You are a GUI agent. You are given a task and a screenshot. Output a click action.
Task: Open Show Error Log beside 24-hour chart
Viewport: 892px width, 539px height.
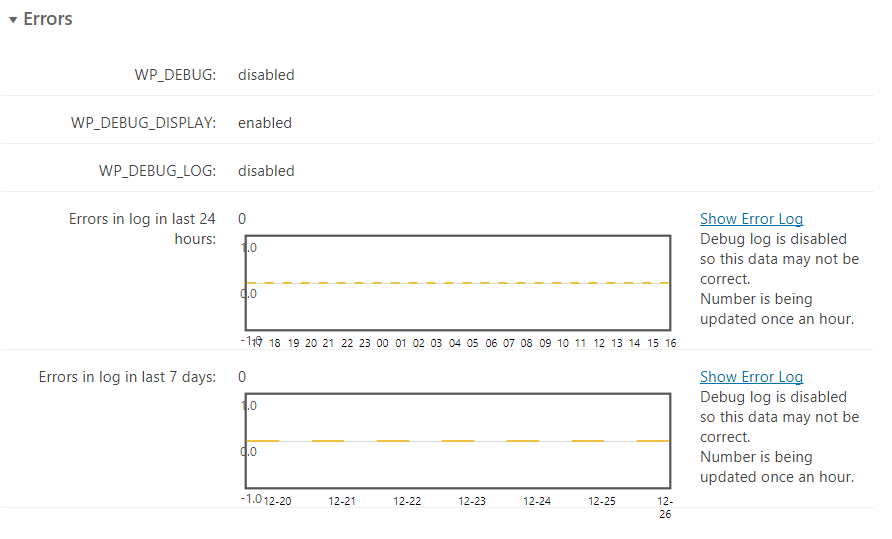(x=751, y=219)
